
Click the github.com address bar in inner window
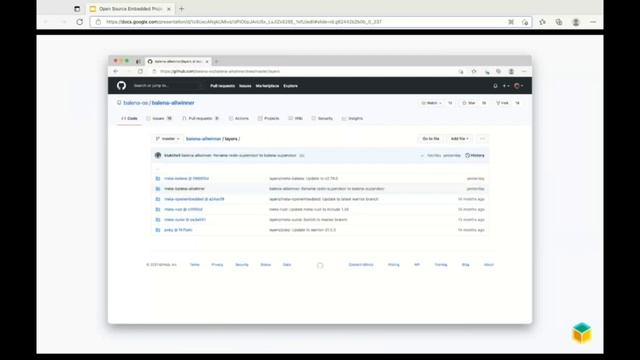(x=302, y=71)
